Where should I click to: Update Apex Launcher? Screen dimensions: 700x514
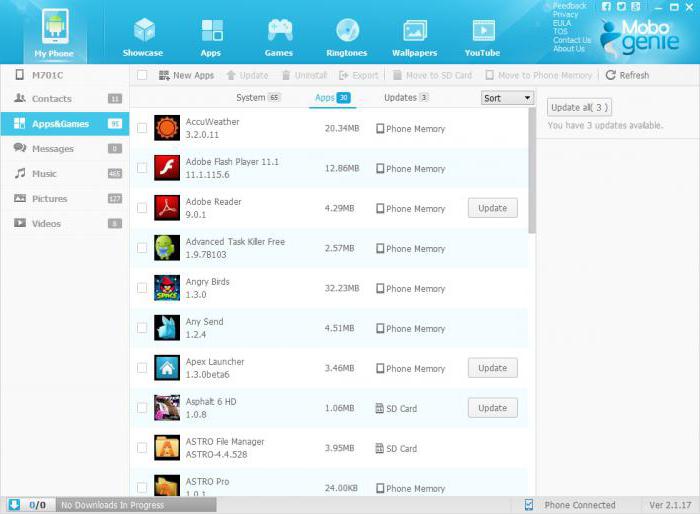[x=492, y=368]
